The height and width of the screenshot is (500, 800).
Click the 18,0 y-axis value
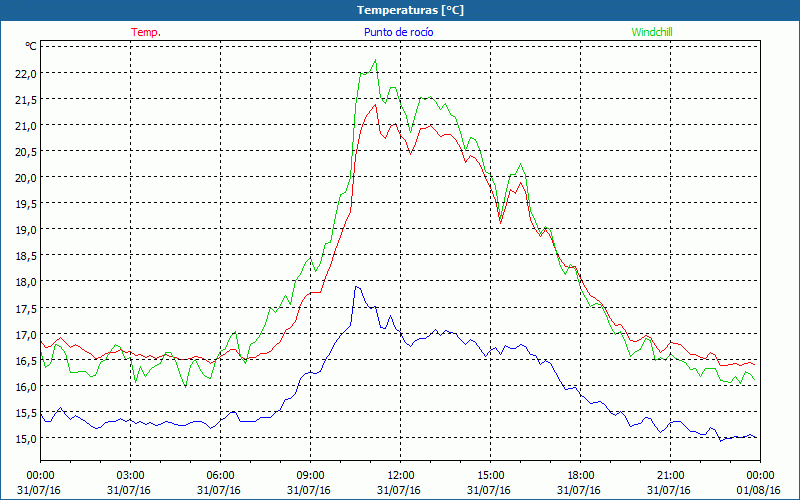coord(27,282)
